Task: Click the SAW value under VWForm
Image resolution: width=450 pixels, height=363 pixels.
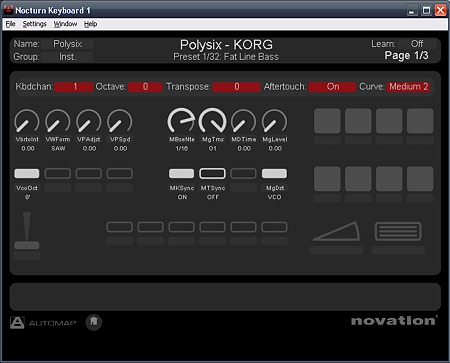Action: pyautogui.click(x=58, y=149)
